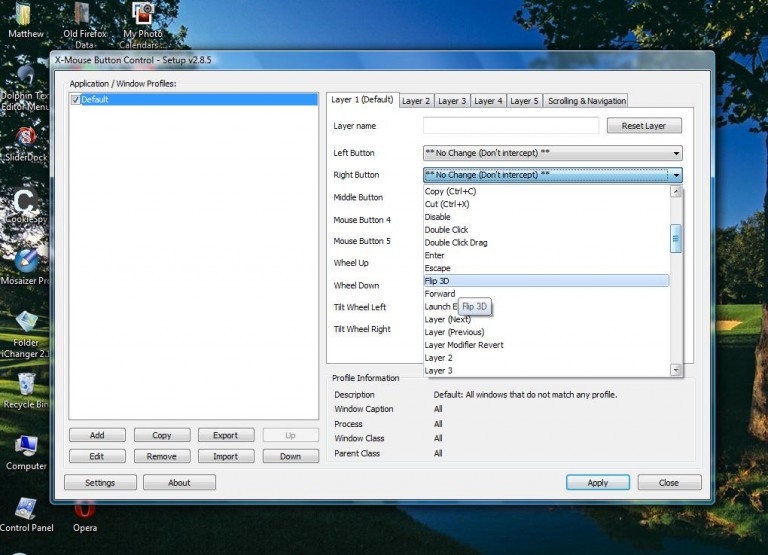
Task: Collapse the Right Button action dropdown
Action: pos(552,175)
